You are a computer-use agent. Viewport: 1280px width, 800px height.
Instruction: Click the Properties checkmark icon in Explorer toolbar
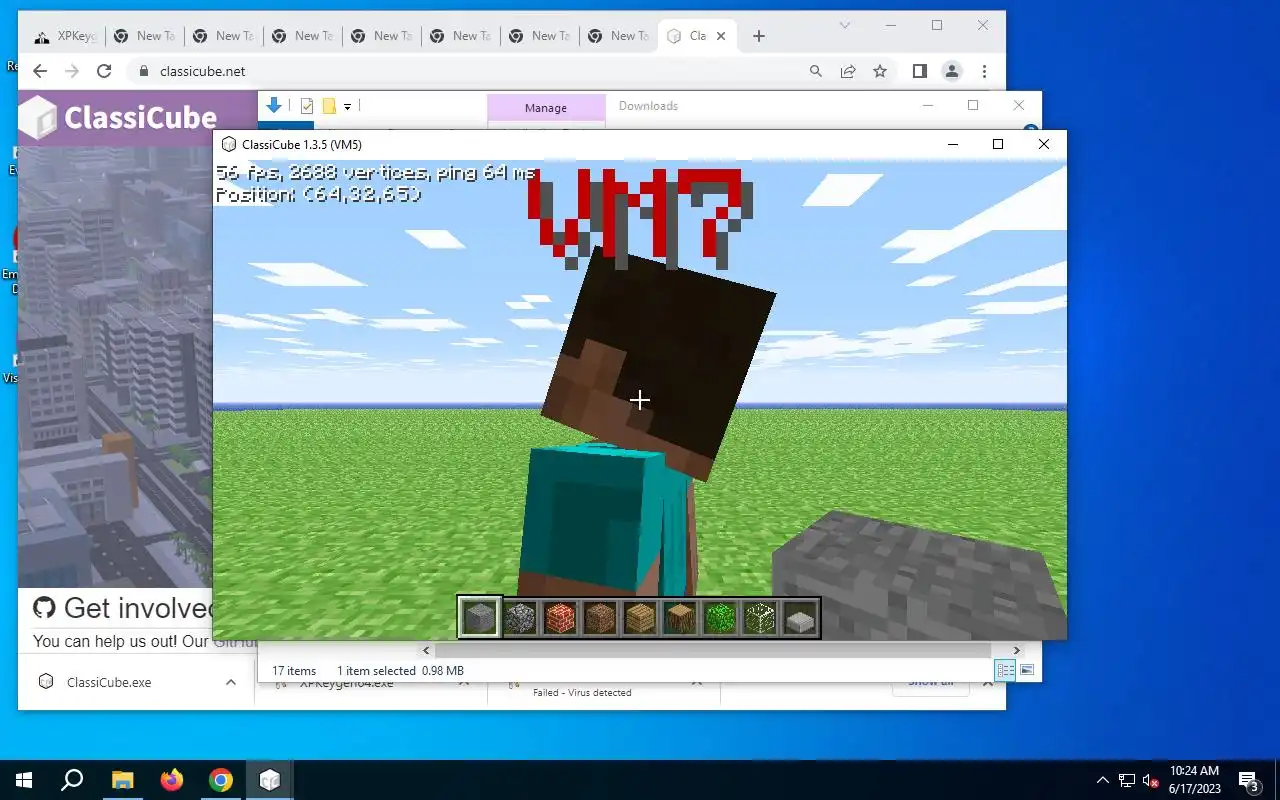coord(307,106)
